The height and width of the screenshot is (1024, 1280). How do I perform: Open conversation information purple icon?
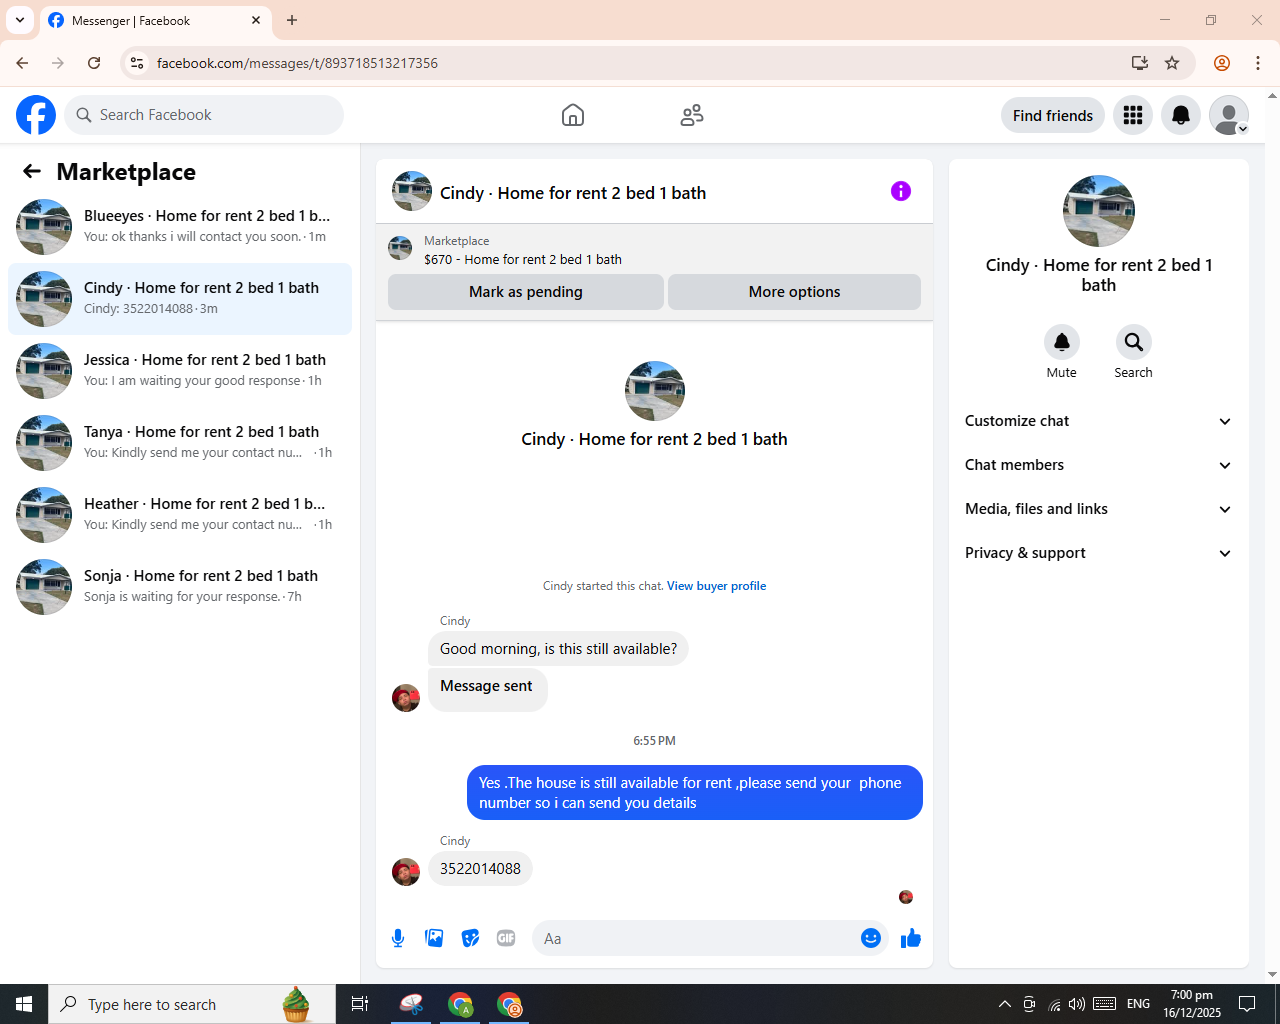pos(901,191)
